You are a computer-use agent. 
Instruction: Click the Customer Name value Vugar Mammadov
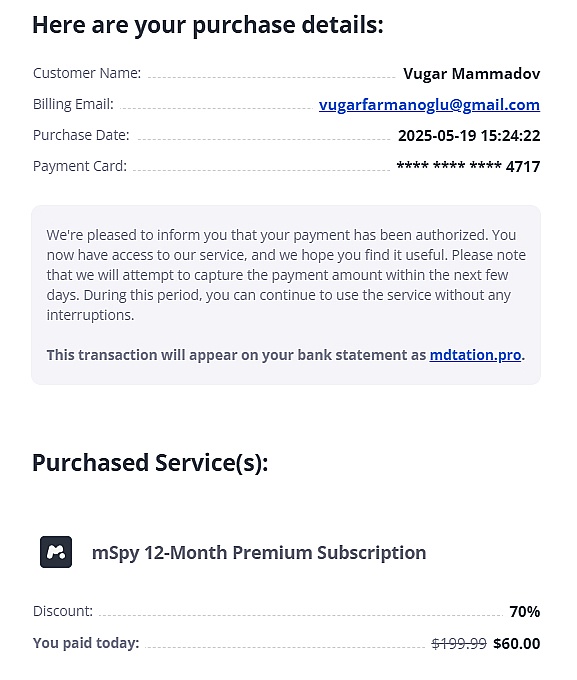(472, 74)
